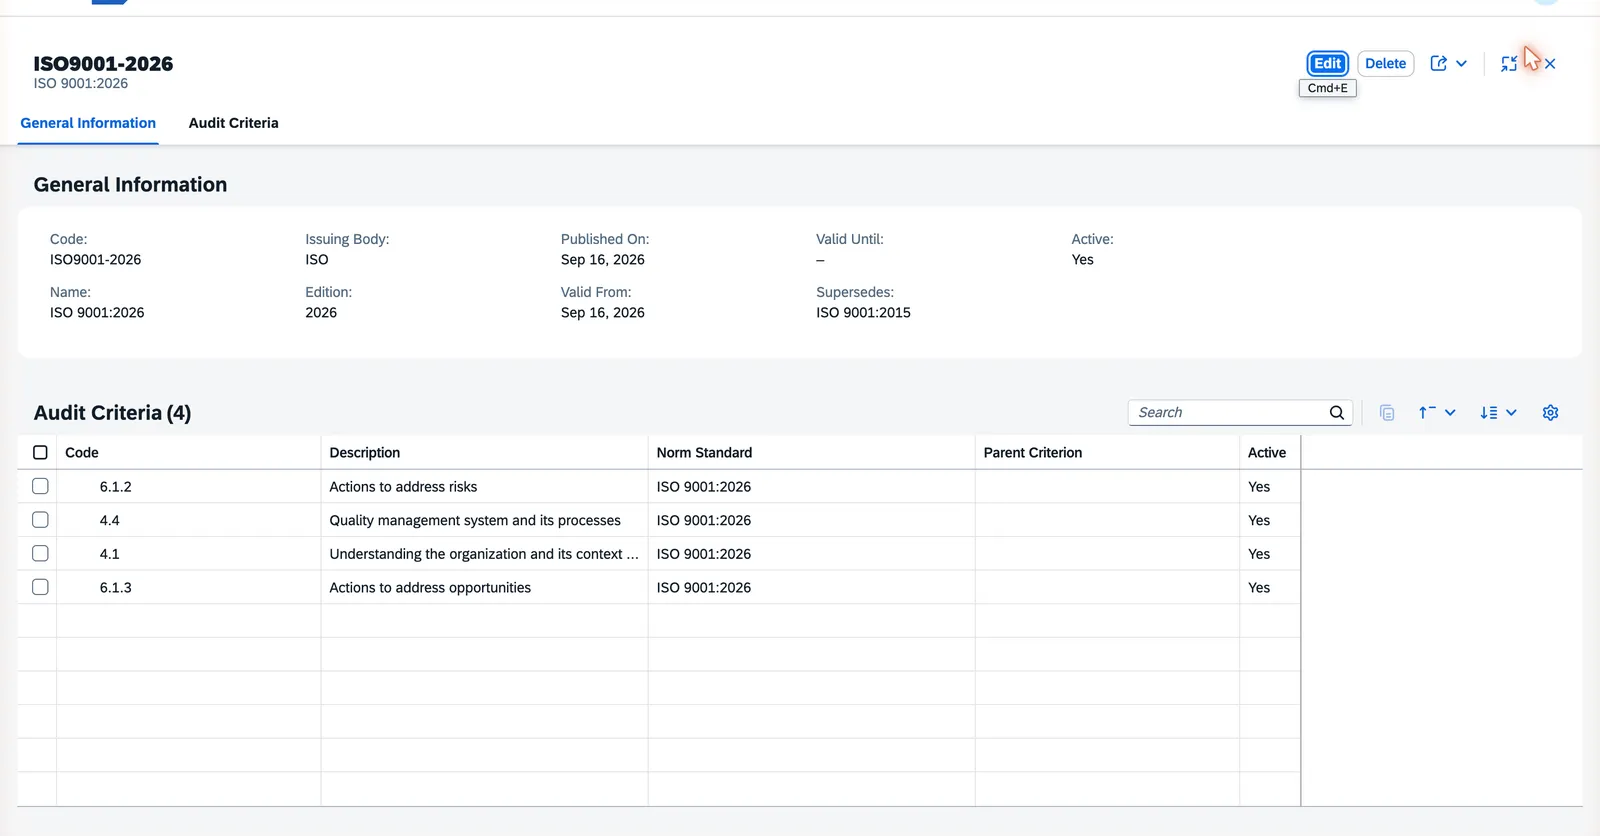Viewport: 1600px width, 836px height.
Task: Click Active 'Yes' in row 4.1
Action: [x=1259, y=554]
